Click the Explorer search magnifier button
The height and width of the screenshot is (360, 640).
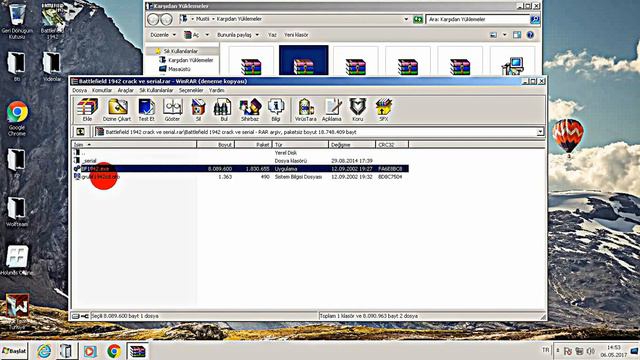(x=535, y=19)
